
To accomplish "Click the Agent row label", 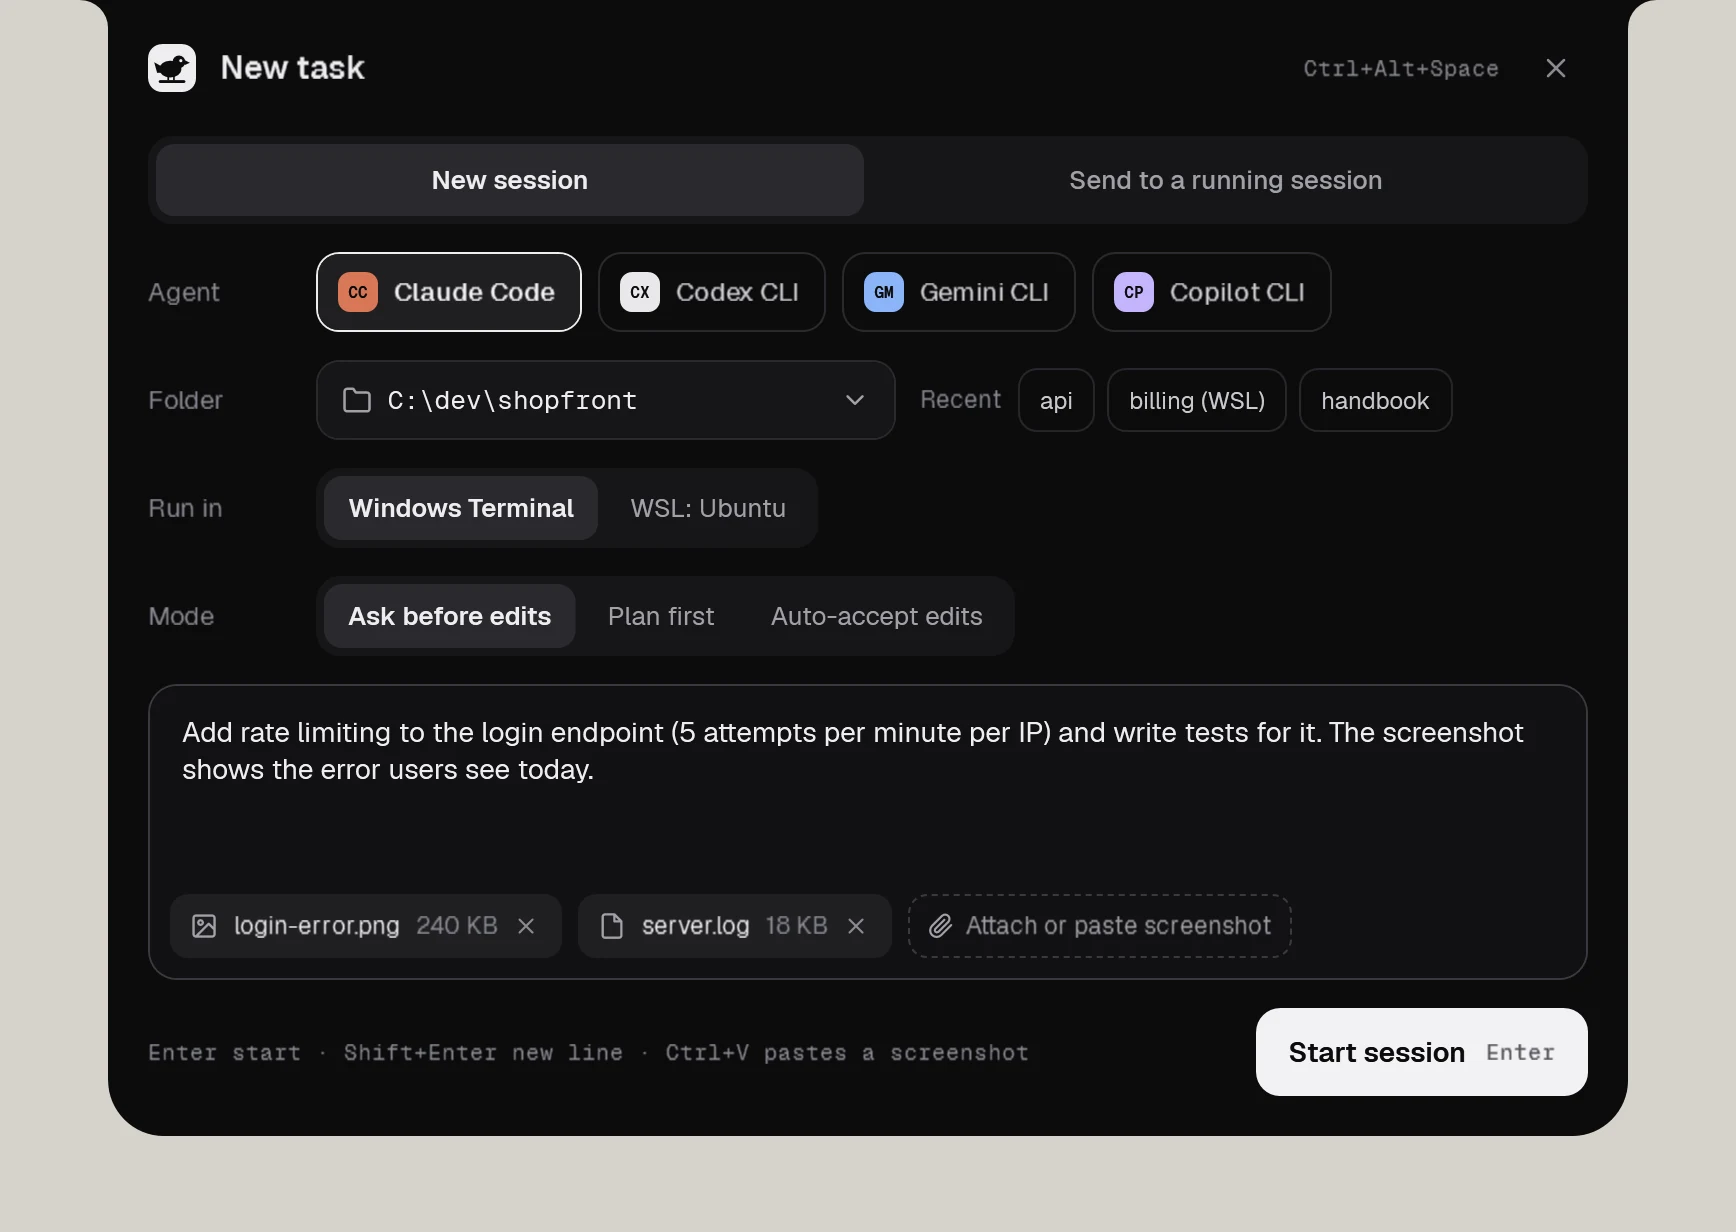I will point(184,292).
